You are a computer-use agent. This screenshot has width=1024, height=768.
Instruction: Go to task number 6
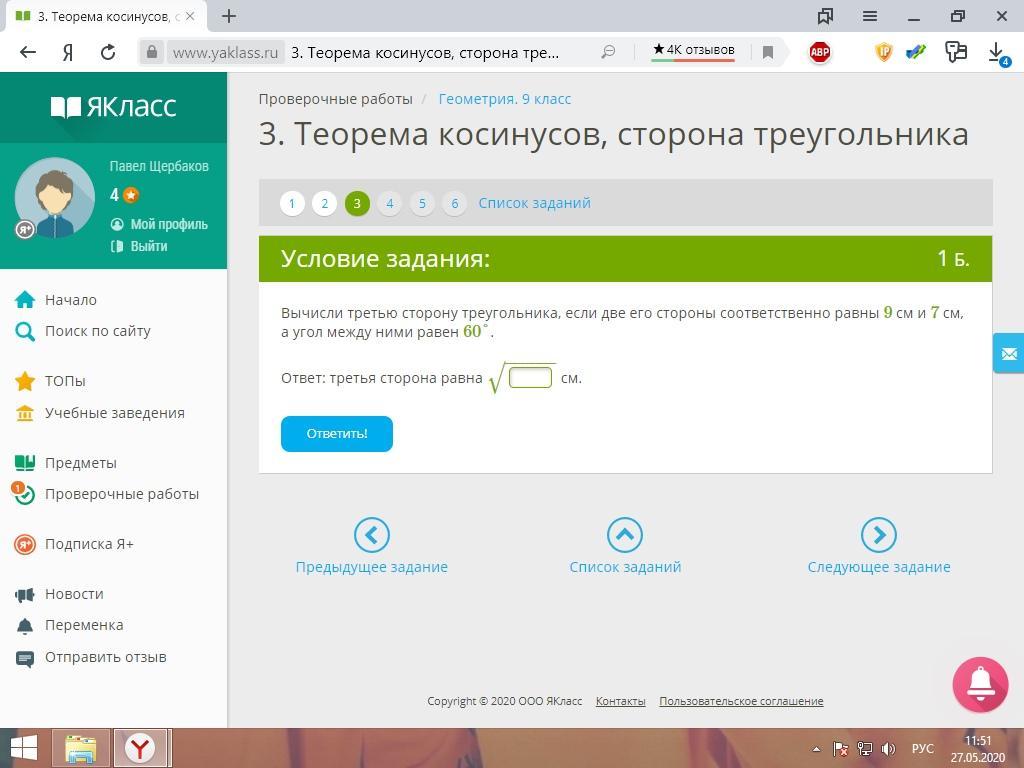click(x=455, y=204)
